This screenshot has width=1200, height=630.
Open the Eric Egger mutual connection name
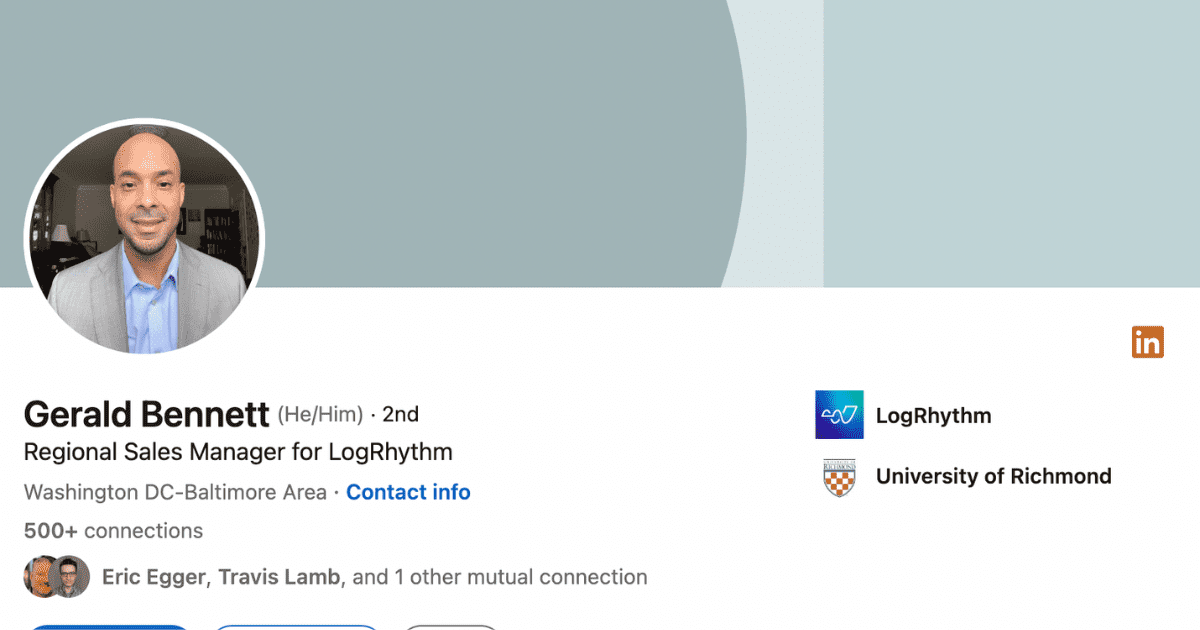(x=155, y=577)
